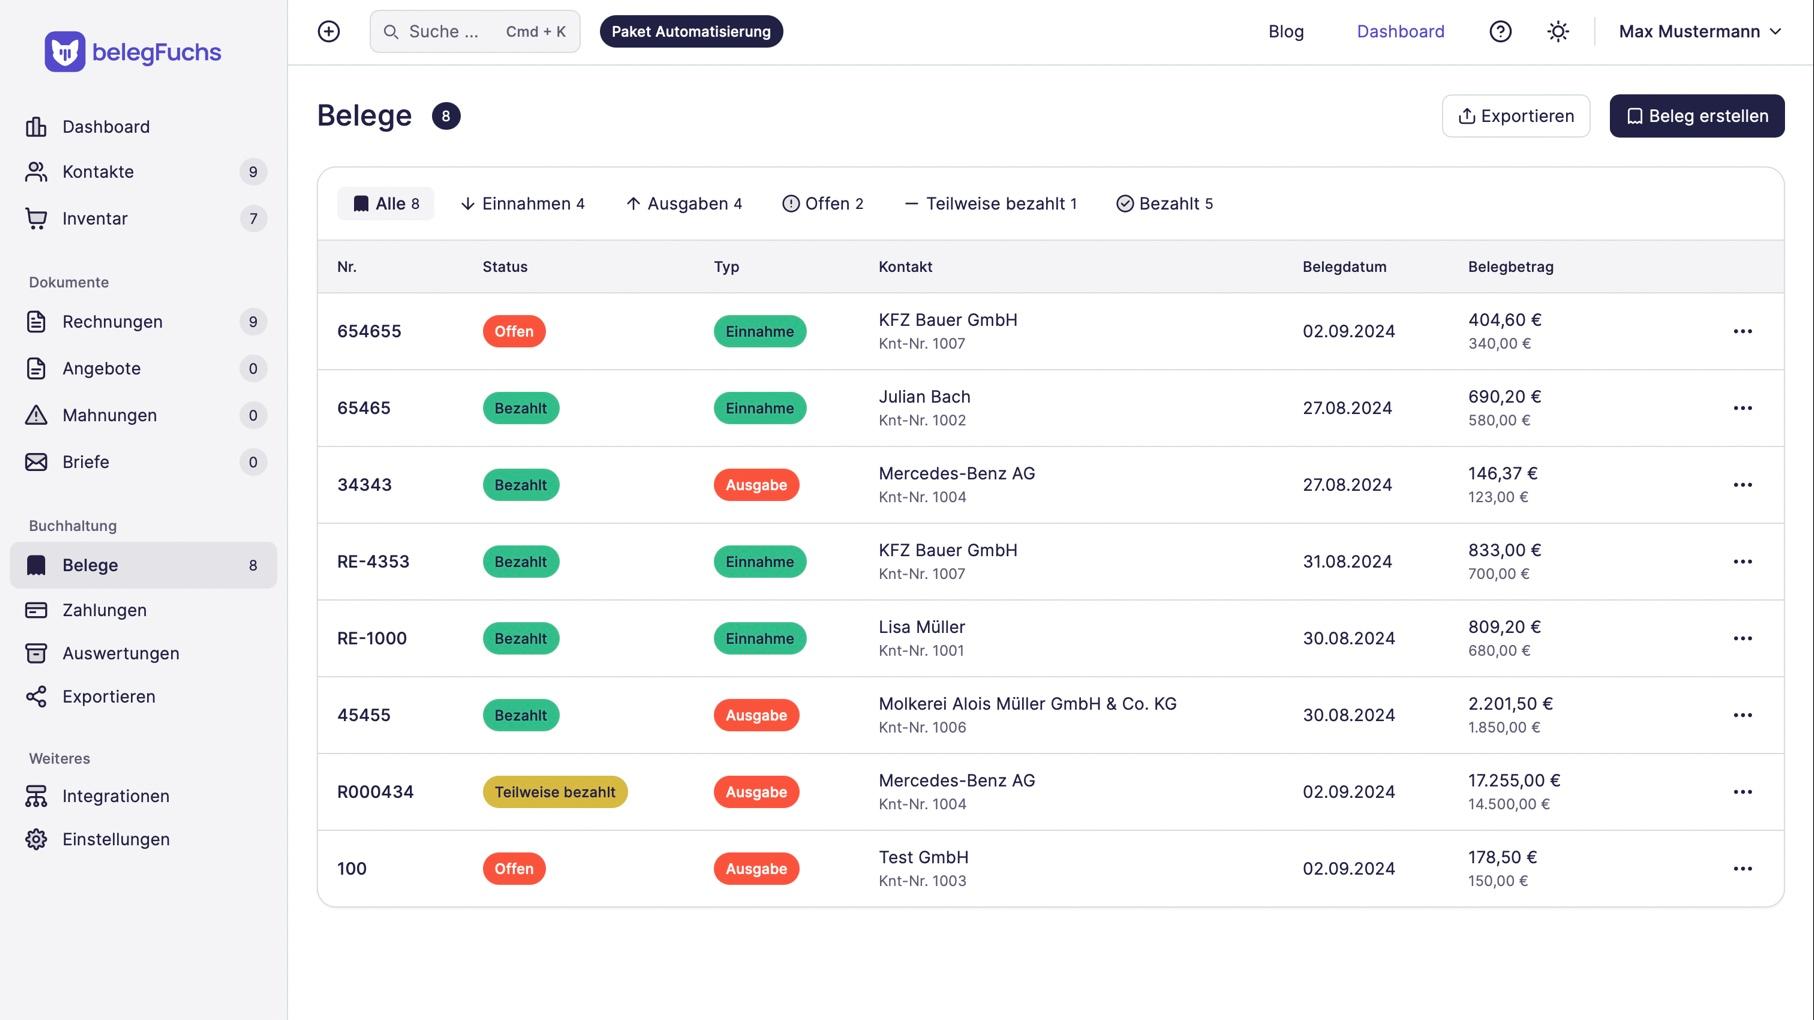The height and width of the screenshot is (1020, 1814).
Task: Click the Belegdatum column header
Action: pos(1344,267)
